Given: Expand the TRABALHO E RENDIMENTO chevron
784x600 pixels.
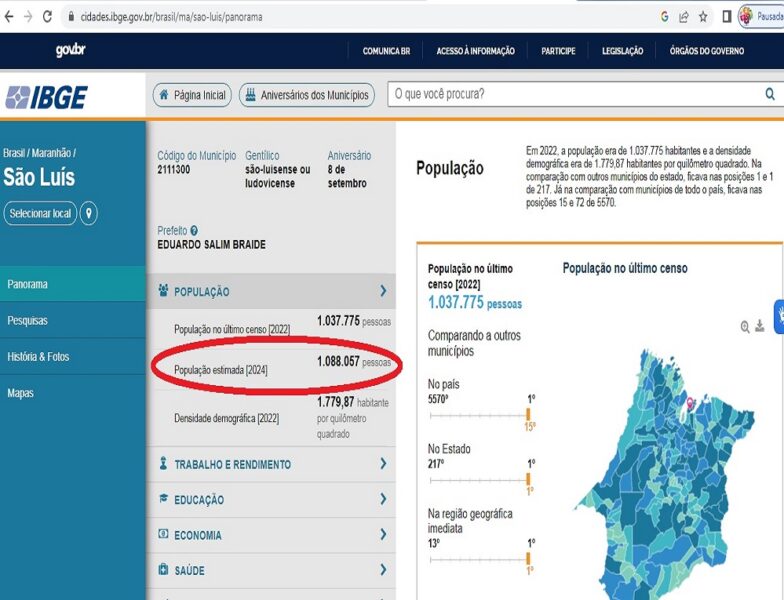Looking at the screenshot, I should coord(383,464).
